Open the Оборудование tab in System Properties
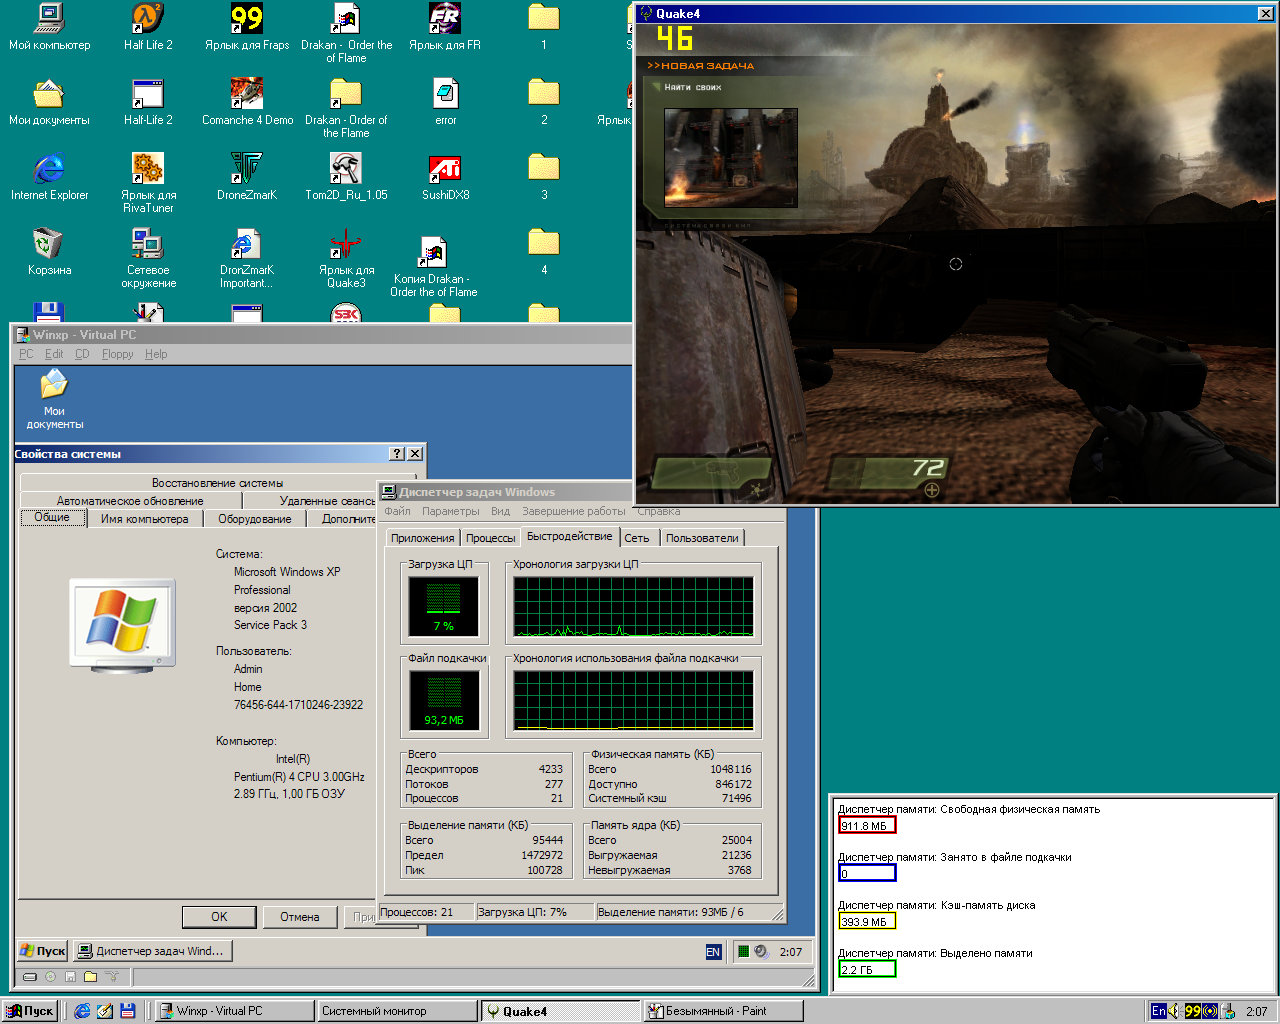Image resolution: width=1280 pixels, height=1024 pixels. pyautogui.click(x=255, y=519)
